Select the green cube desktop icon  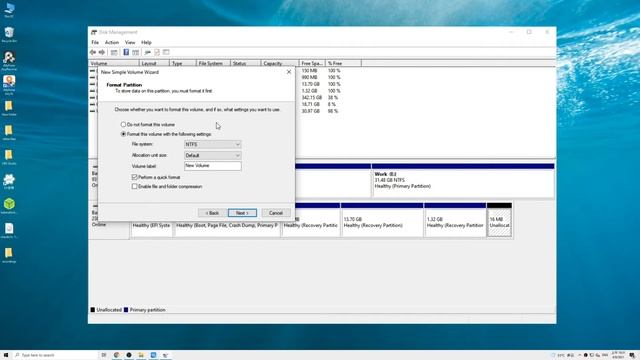[9, 206]
